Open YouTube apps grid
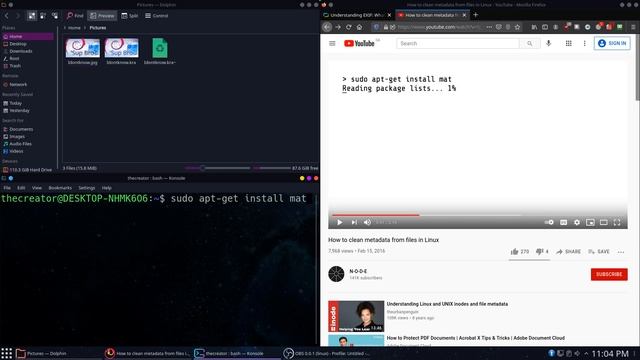This screenshot has height=360, width=640. click(x=569, y=43)
